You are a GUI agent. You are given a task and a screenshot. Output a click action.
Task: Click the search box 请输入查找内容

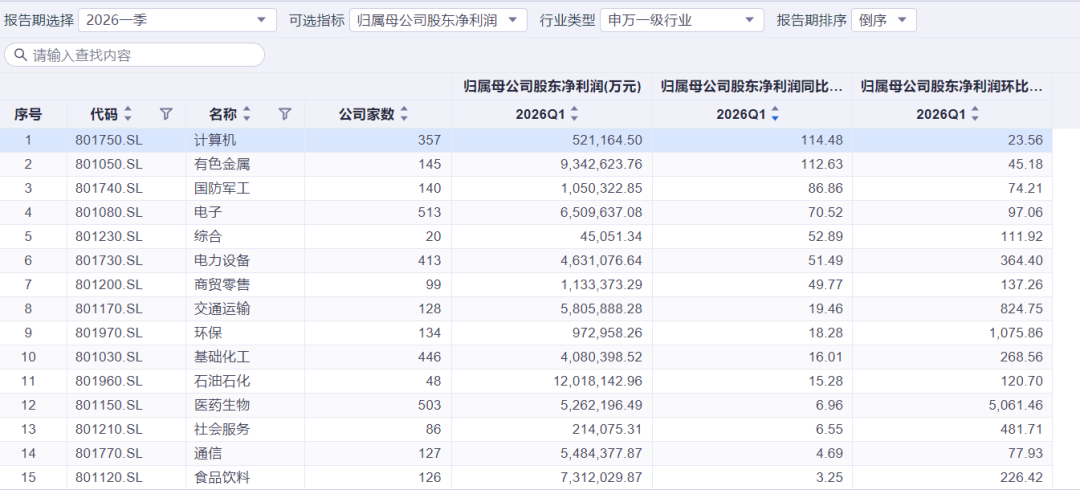[x=134, y=55]
